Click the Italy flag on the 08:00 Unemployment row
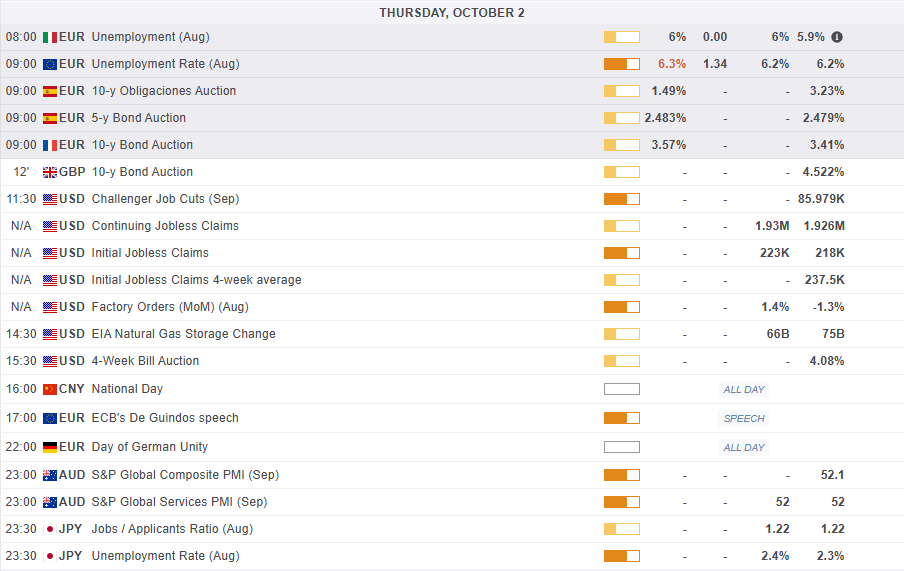Image resolution: width=904 pixels, height=571 pixels. click(x=50, y=37)
